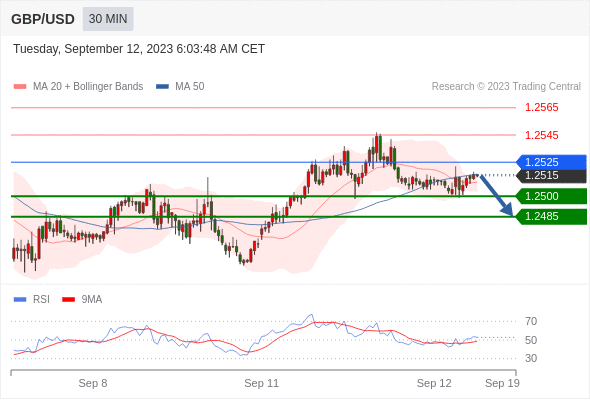The height and width of the screenshot is (400, 590).
Task: Click the date and time stamp text
Action: click(139, 49)
